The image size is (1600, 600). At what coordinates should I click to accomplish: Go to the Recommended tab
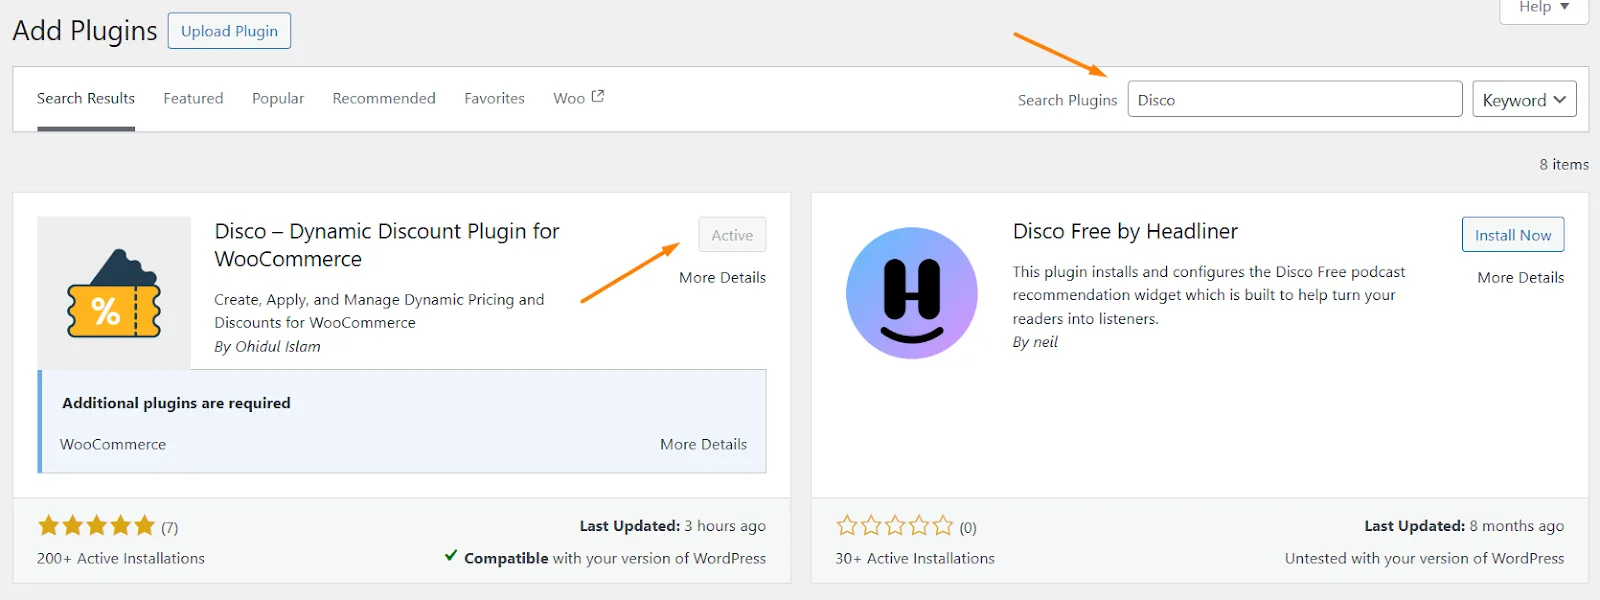[x=384, y=98]
